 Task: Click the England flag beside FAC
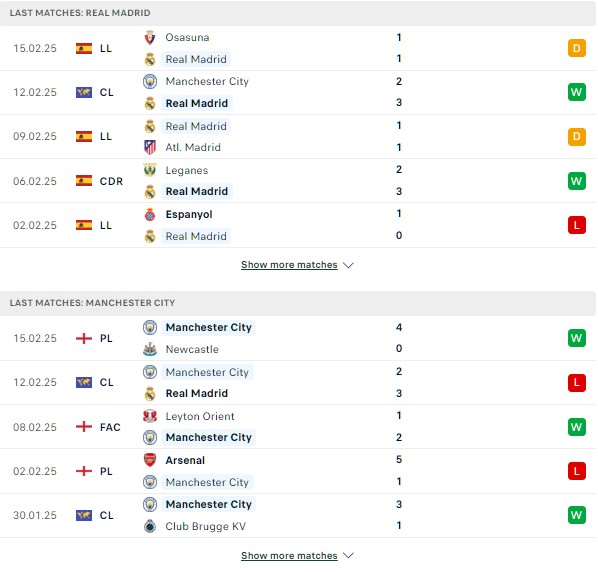[84, 427]
